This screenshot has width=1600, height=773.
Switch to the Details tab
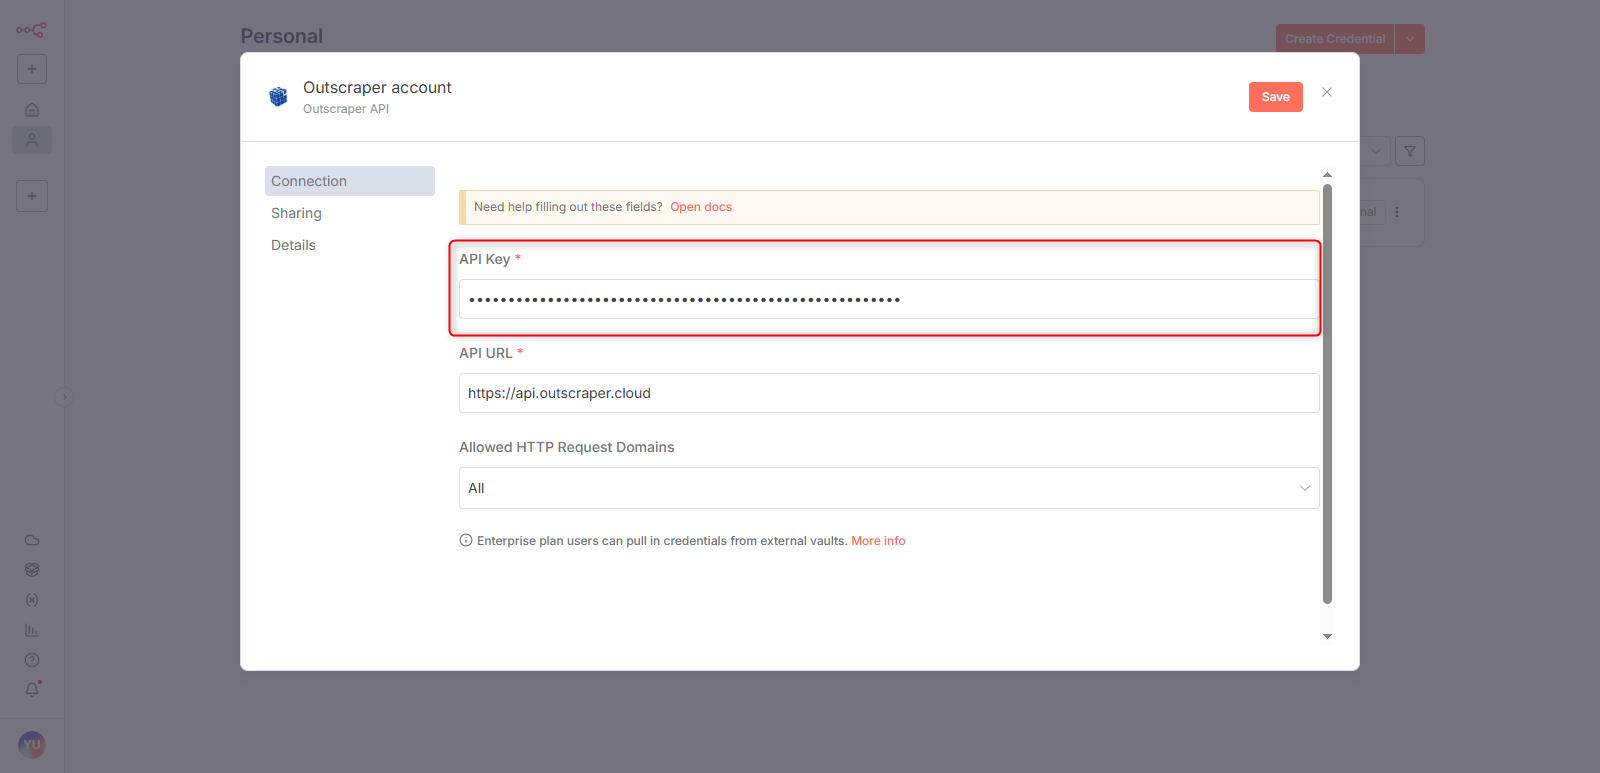[293, 245]
